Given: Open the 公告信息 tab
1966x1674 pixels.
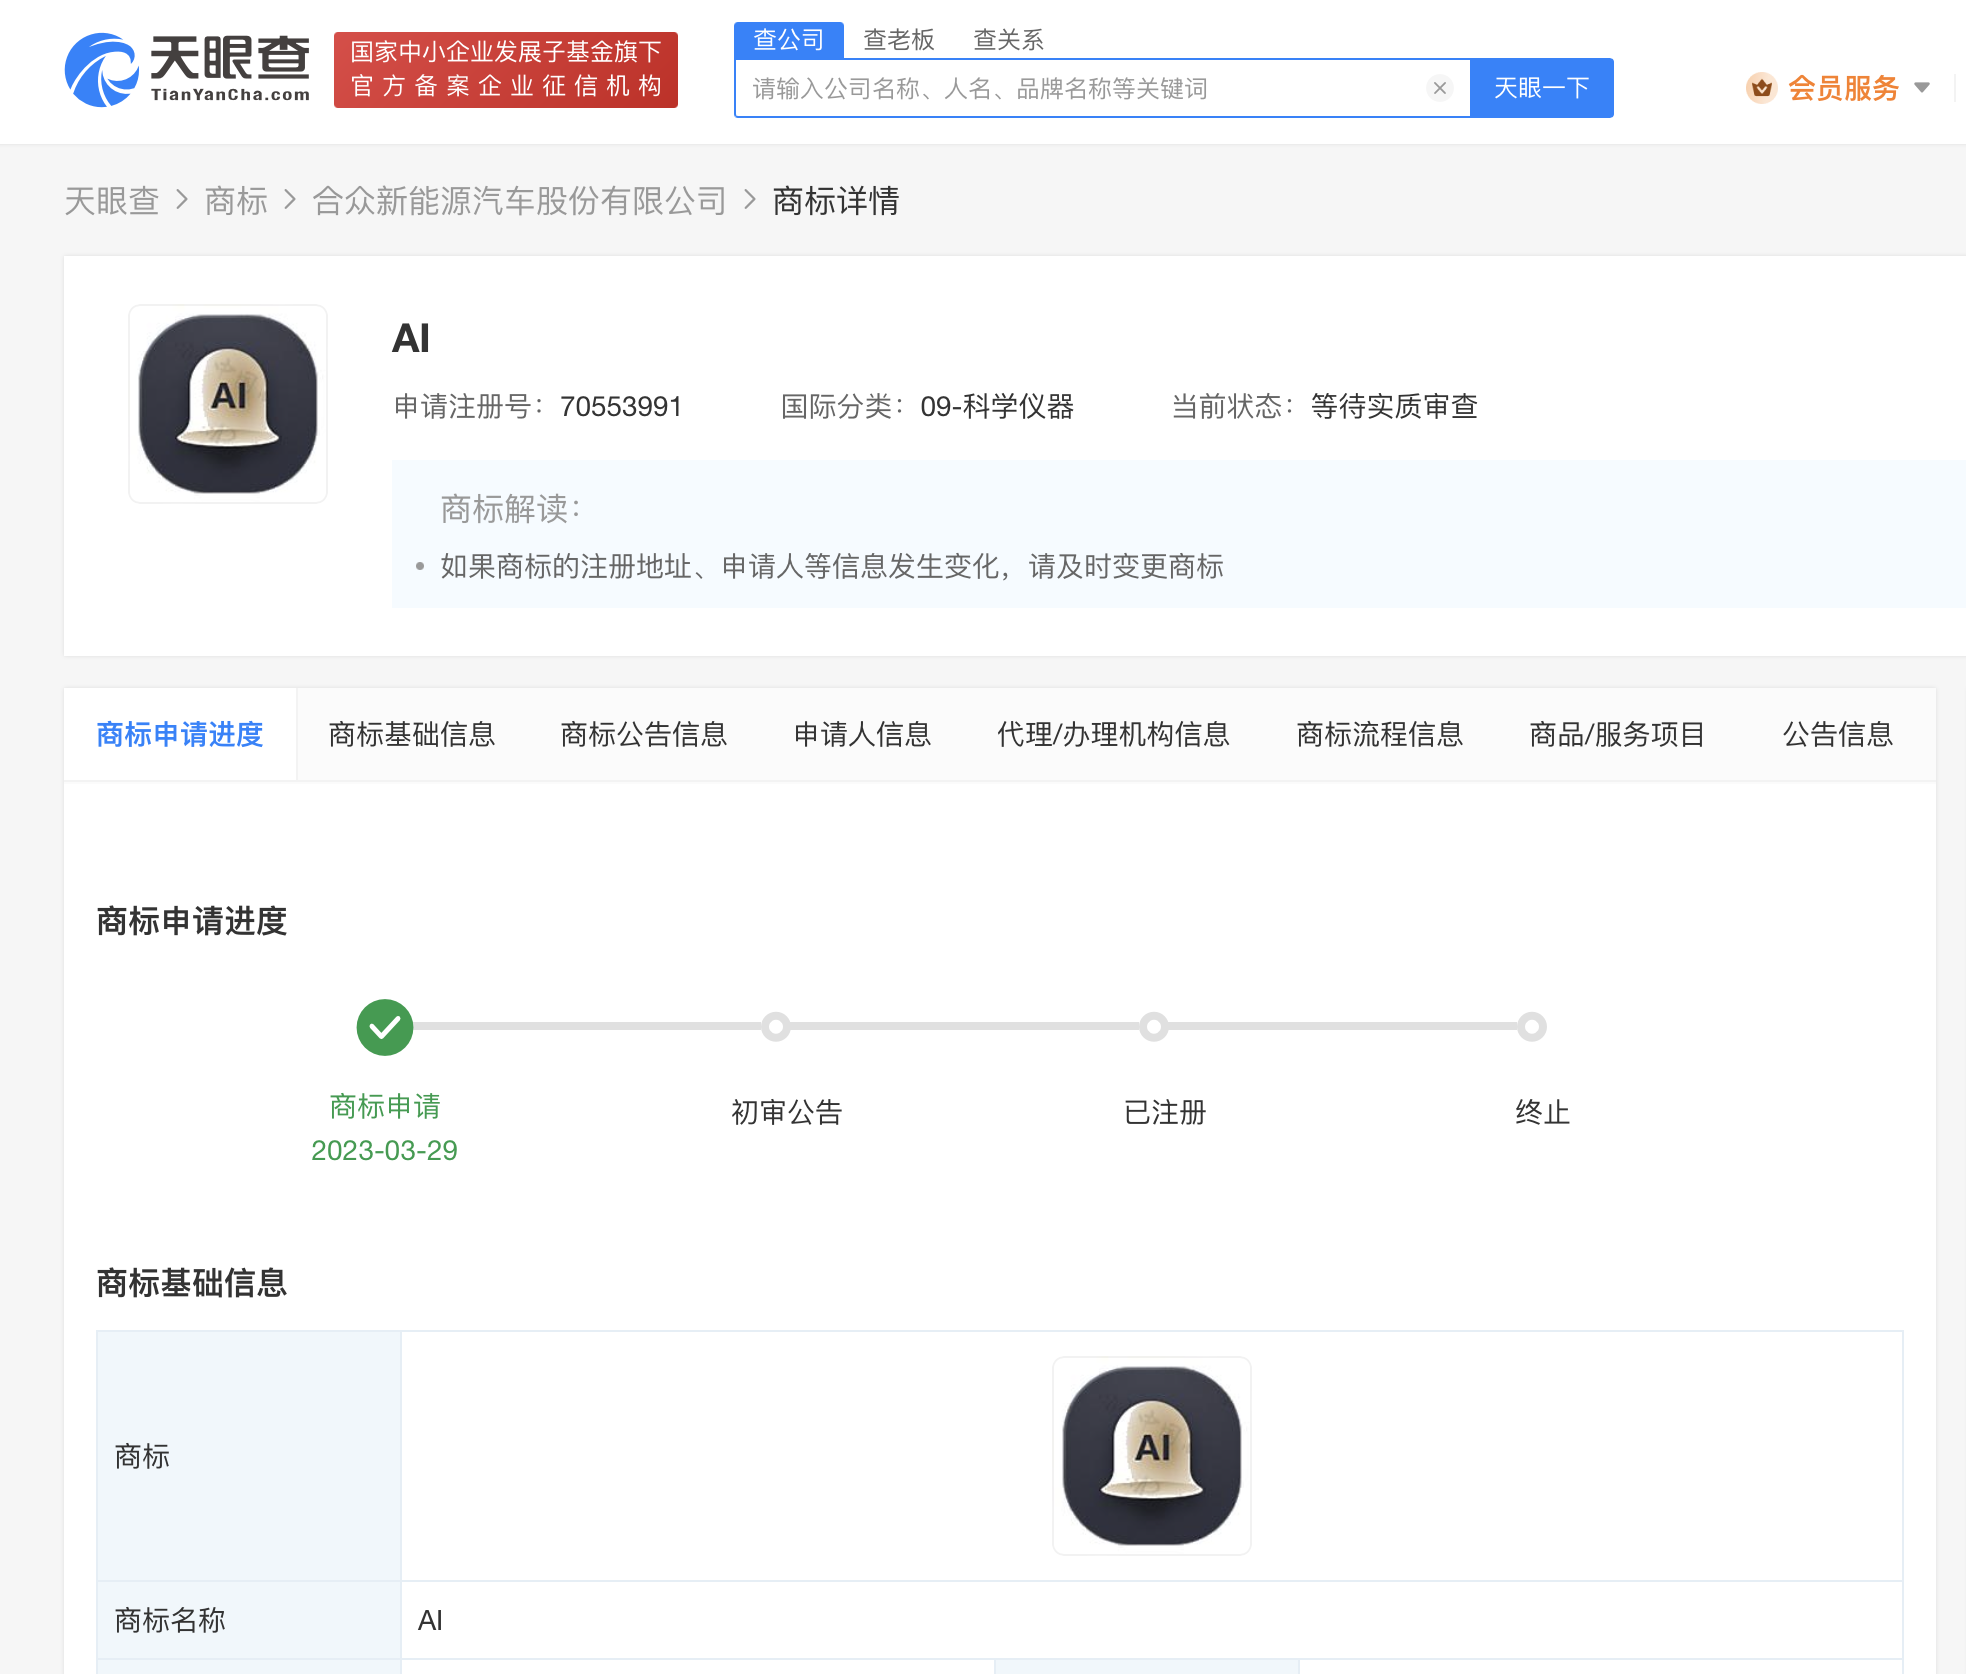Looking at the screenshot, I should pyautogui.click(x=1838, y=734).
